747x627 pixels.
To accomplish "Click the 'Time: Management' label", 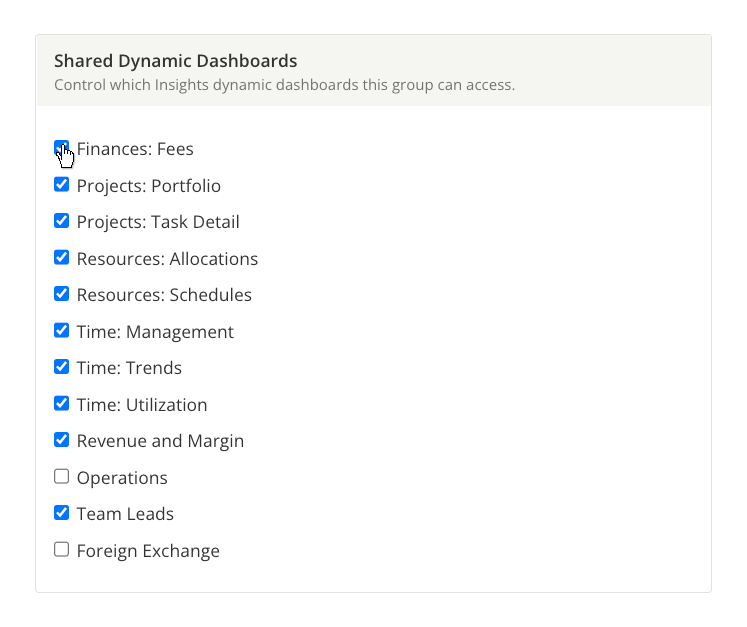I will [155, 332].
